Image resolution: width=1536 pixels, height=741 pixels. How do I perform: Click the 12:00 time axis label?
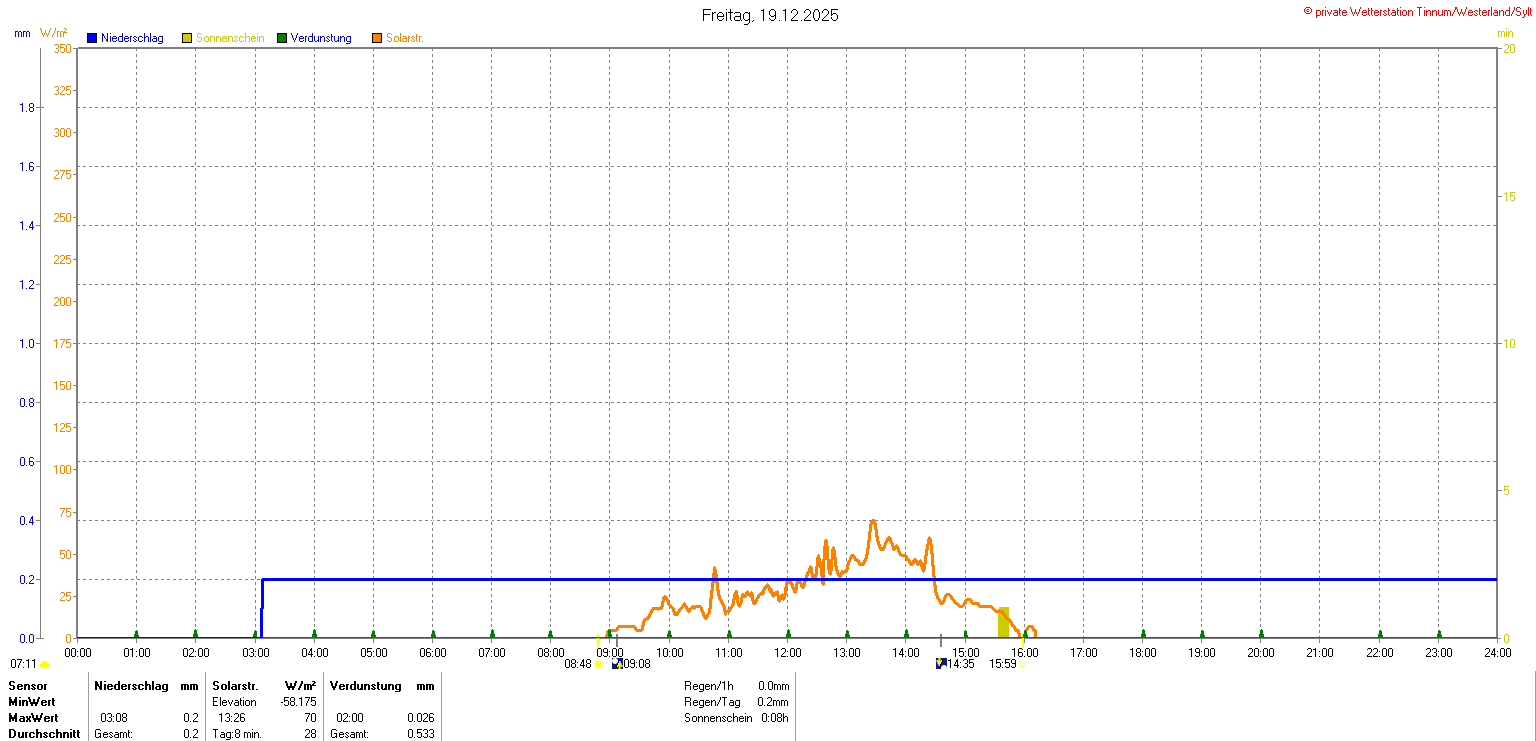click(x=788, y=653)
